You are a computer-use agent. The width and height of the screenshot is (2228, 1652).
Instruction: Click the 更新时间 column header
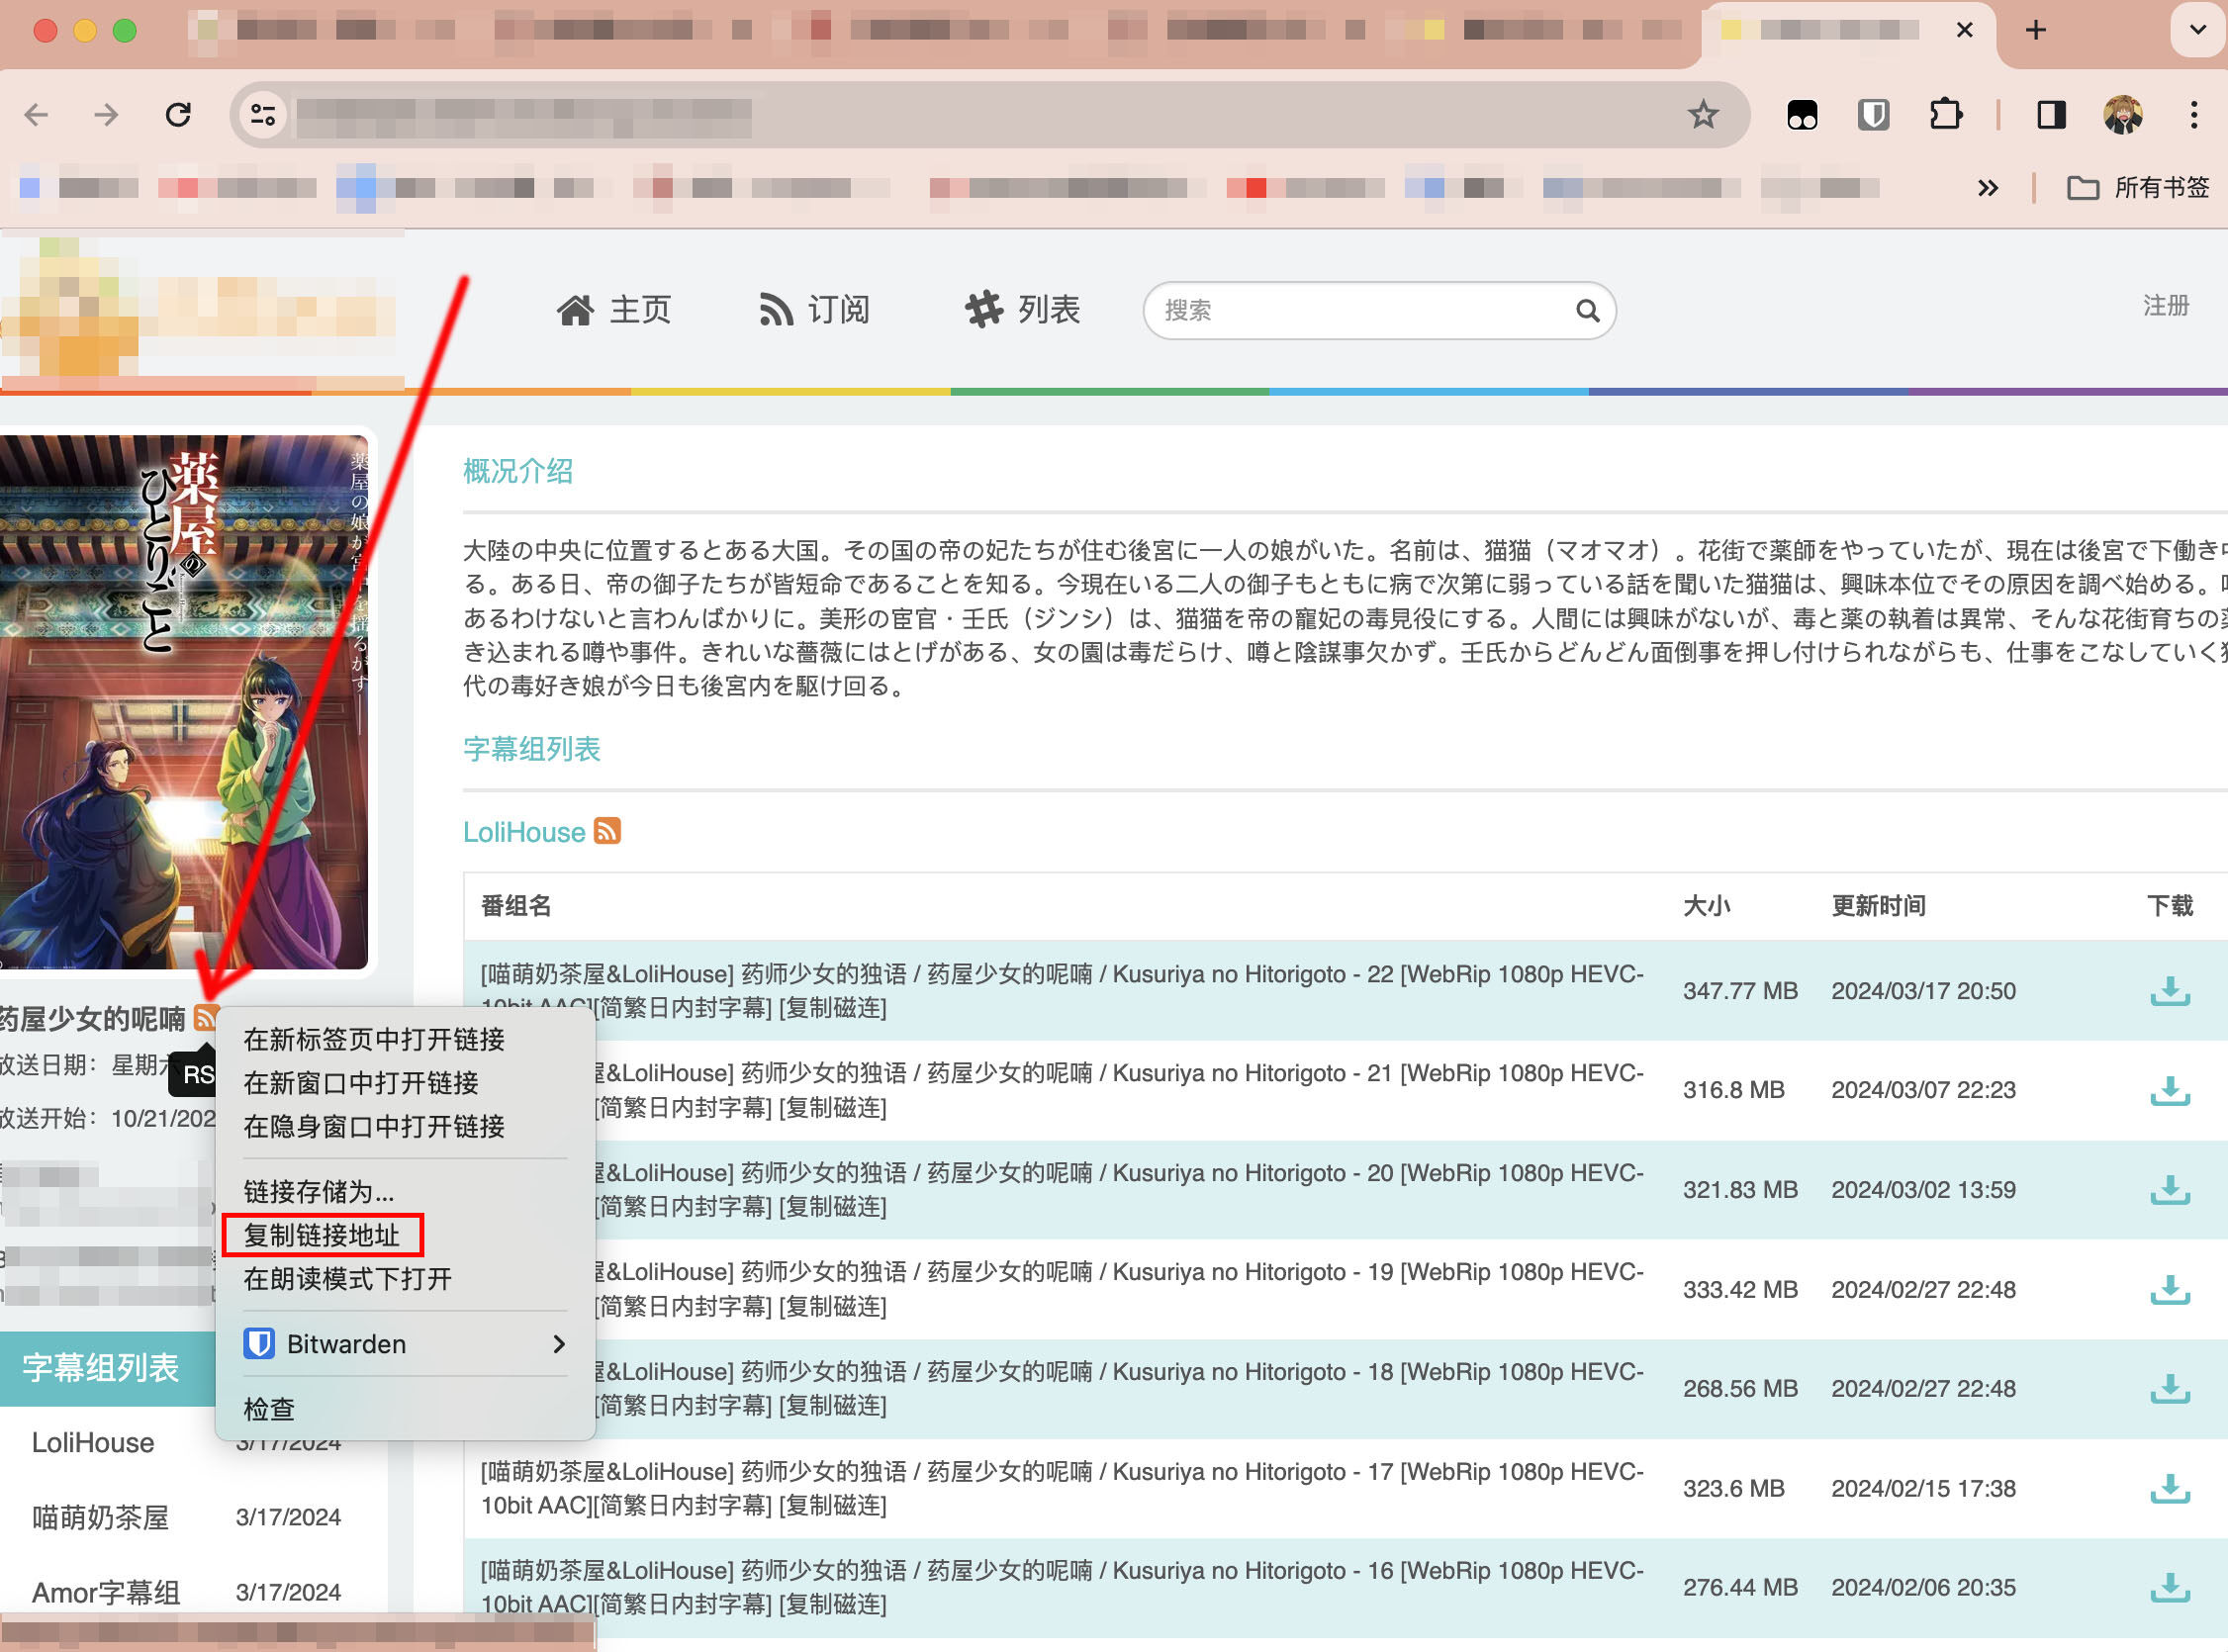pyautogui.click(x=1878, y=906)
